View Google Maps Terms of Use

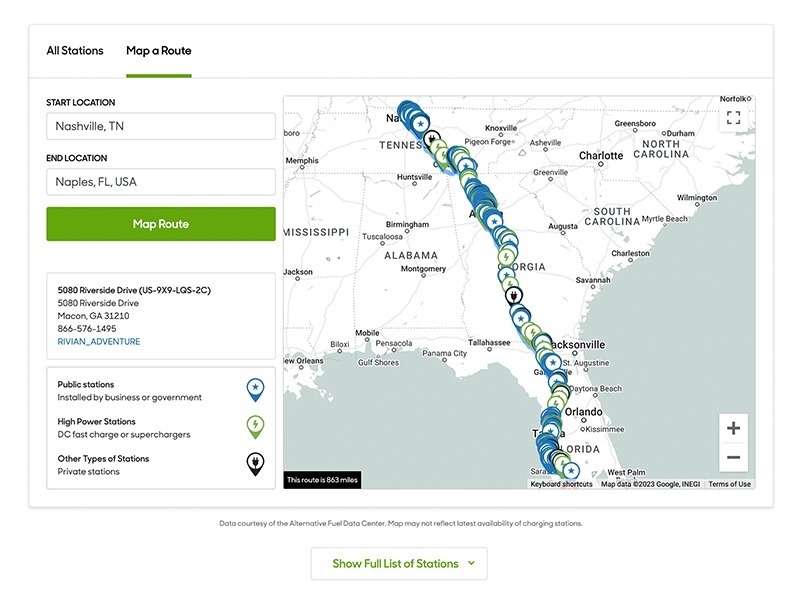(728, 482)
